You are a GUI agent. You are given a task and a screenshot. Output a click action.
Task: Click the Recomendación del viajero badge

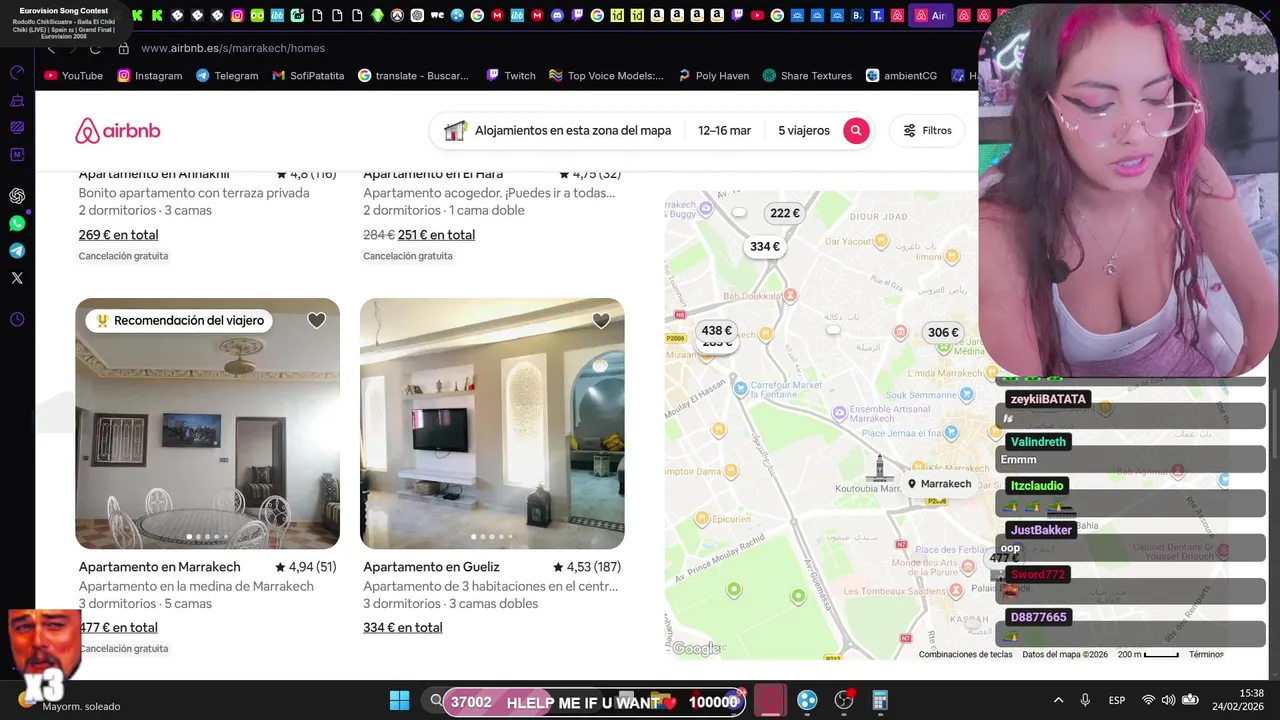click(x=181, y=321)
